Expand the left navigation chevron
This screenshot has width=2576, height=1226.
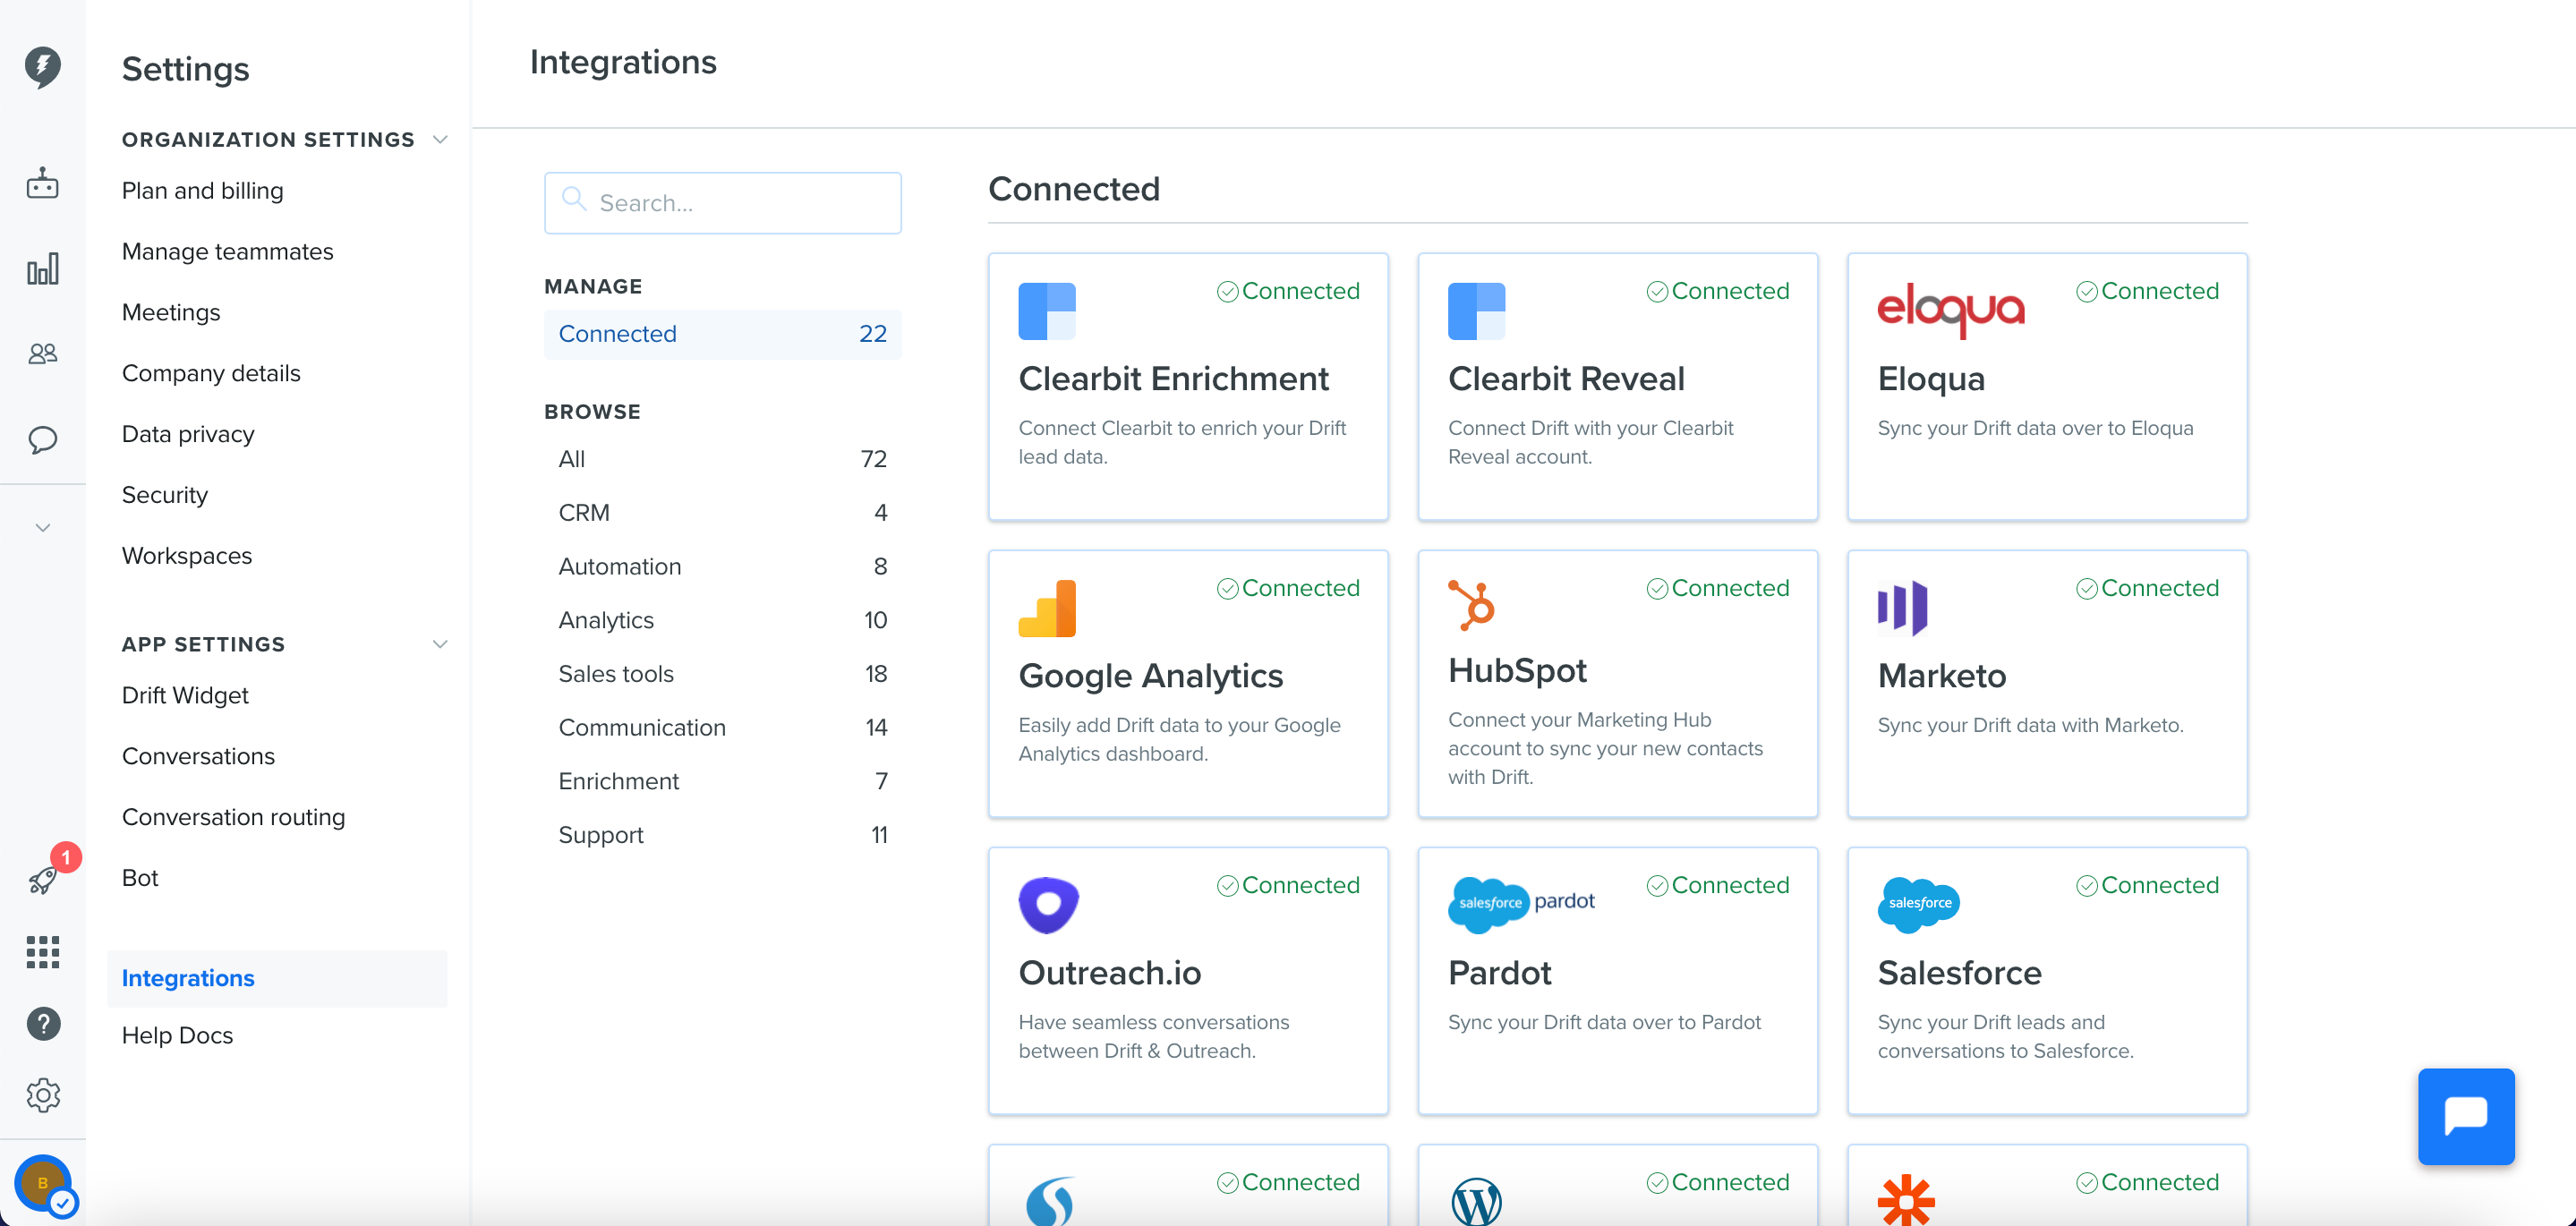click(x=42, y=527)
